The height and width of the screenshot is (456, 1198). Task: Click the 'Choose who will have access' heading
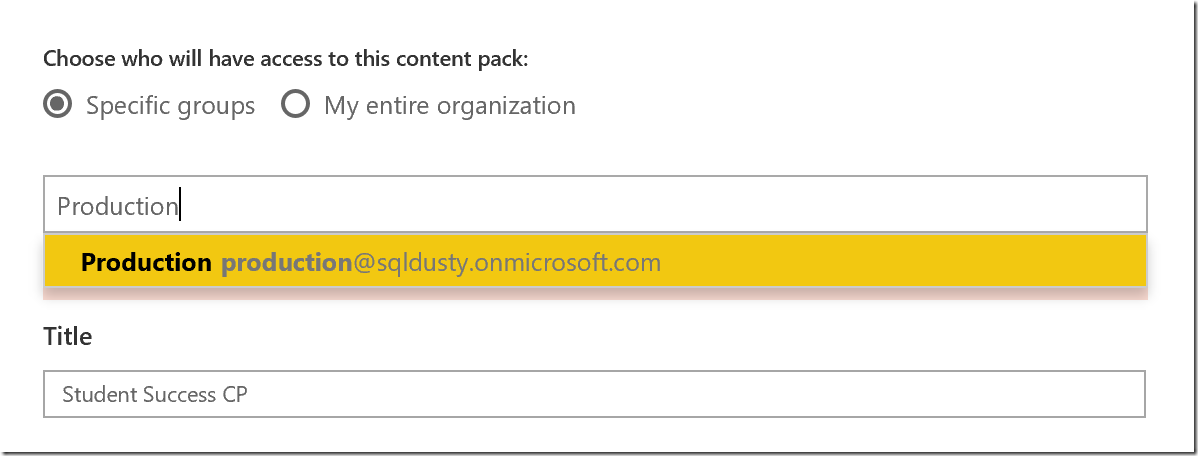tap(285, 59)
